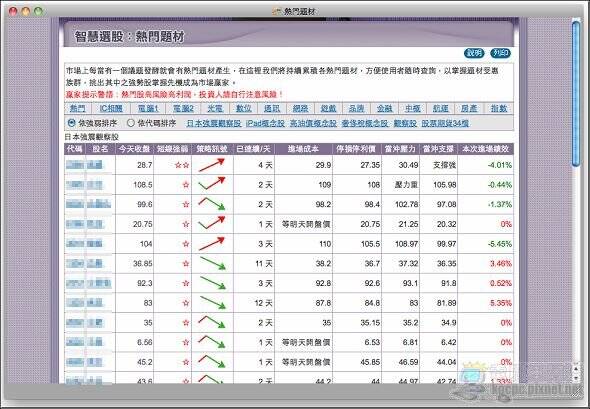
Task: Open the 日本強震觀察股 link
Action: pos(214,123)
